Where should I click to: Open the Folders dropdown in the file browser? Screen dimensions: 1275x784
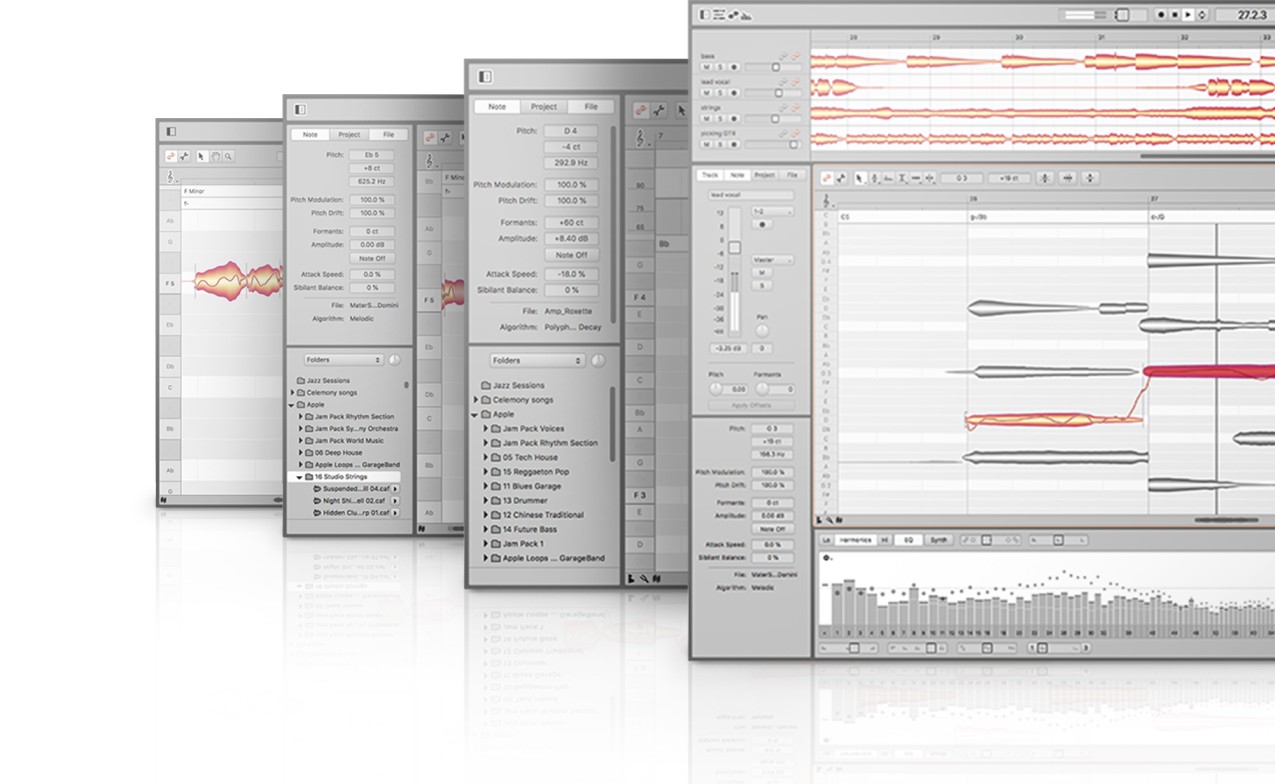click(538, 360)
